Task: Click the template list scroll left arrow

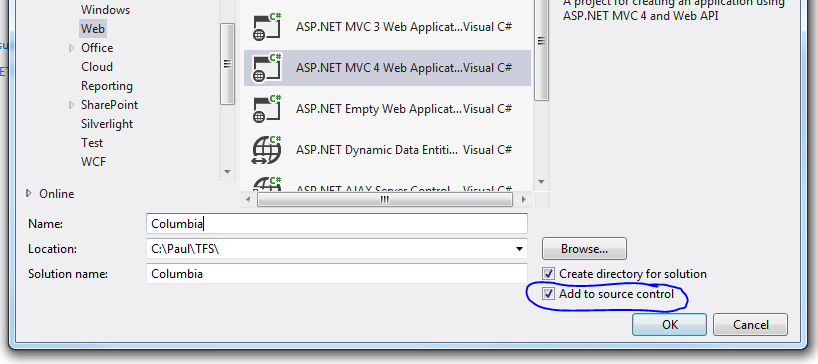Action: point(248,200)
